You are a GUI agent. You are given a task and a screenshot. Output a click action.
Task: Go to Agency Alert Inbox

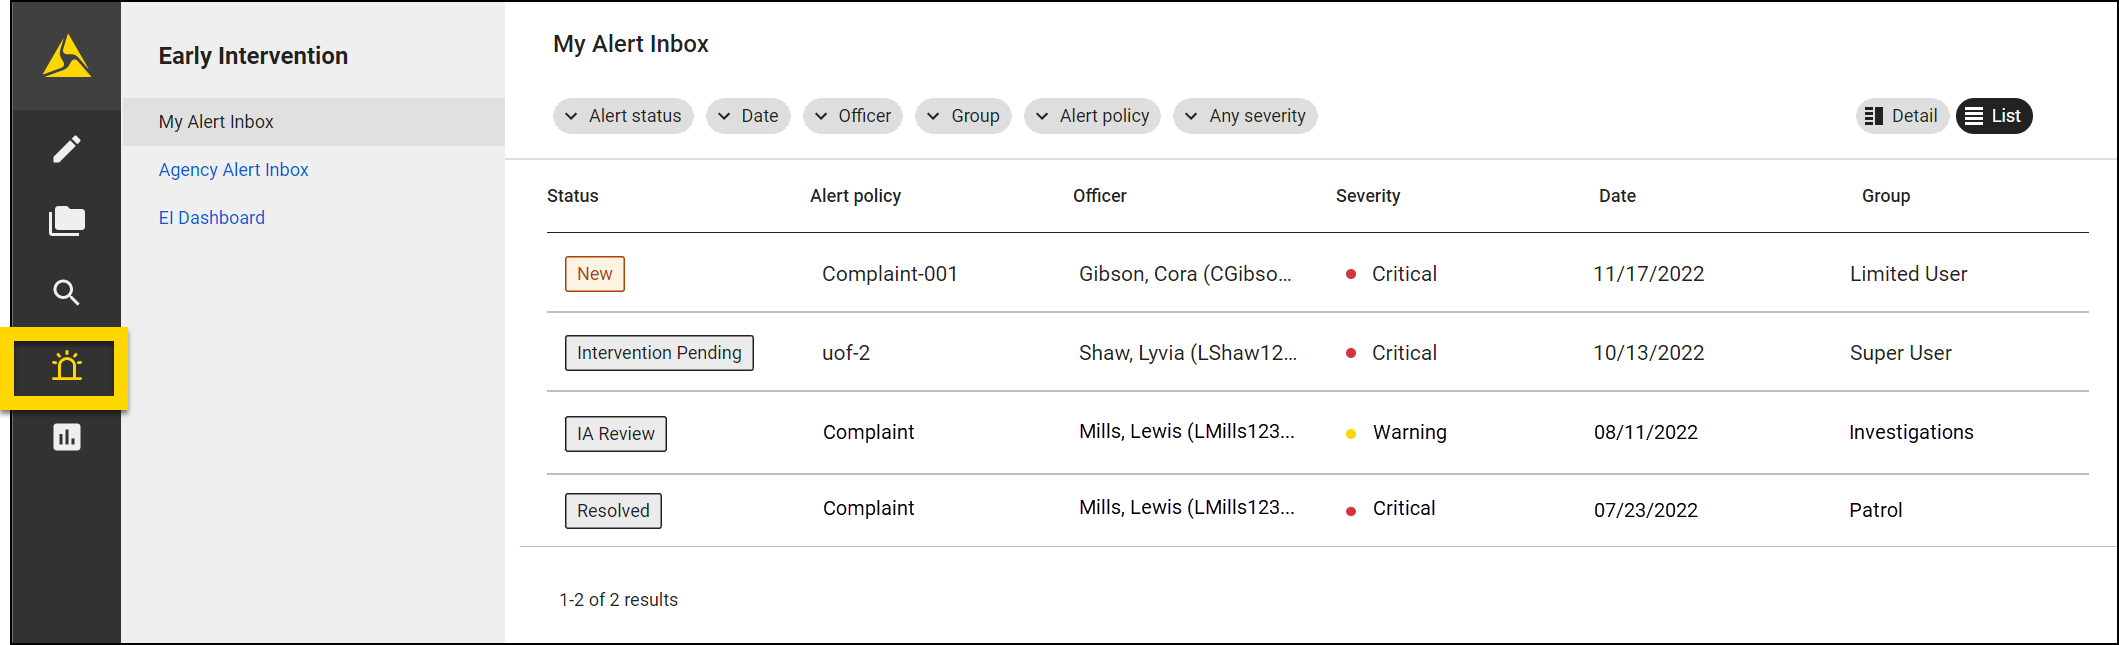[233, 170]
